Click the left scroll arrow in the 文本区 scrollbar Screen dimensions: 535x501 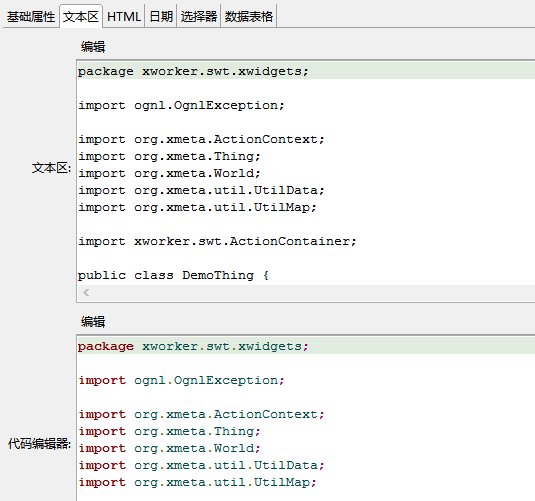pyautogui.click(x=86, y=292)
